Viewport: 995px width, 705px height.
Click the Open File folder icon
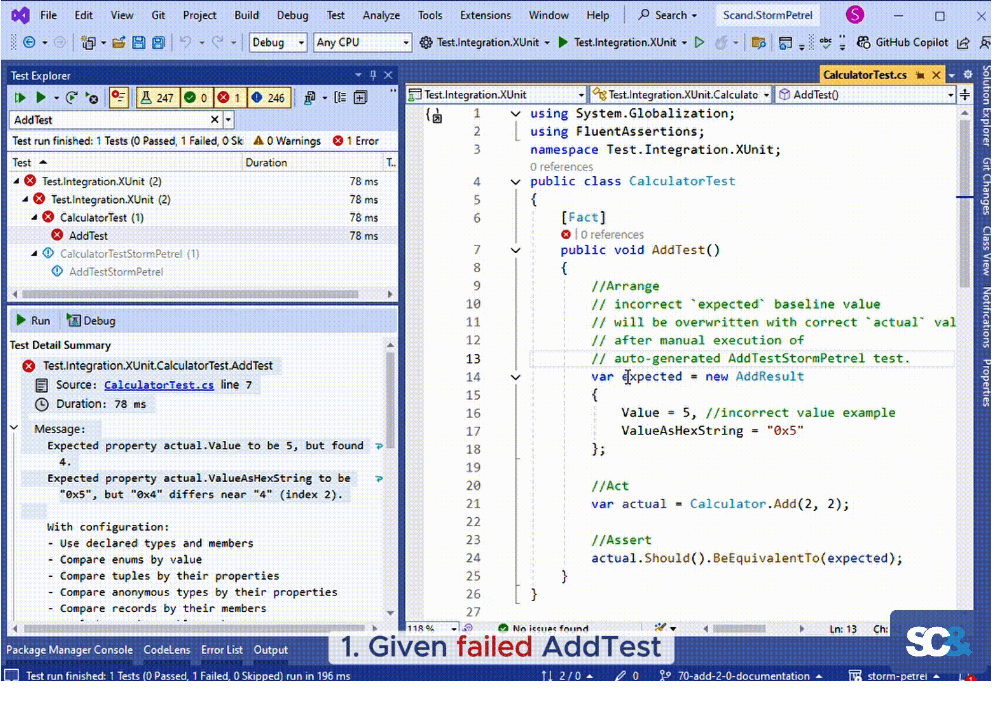(119, 43)
